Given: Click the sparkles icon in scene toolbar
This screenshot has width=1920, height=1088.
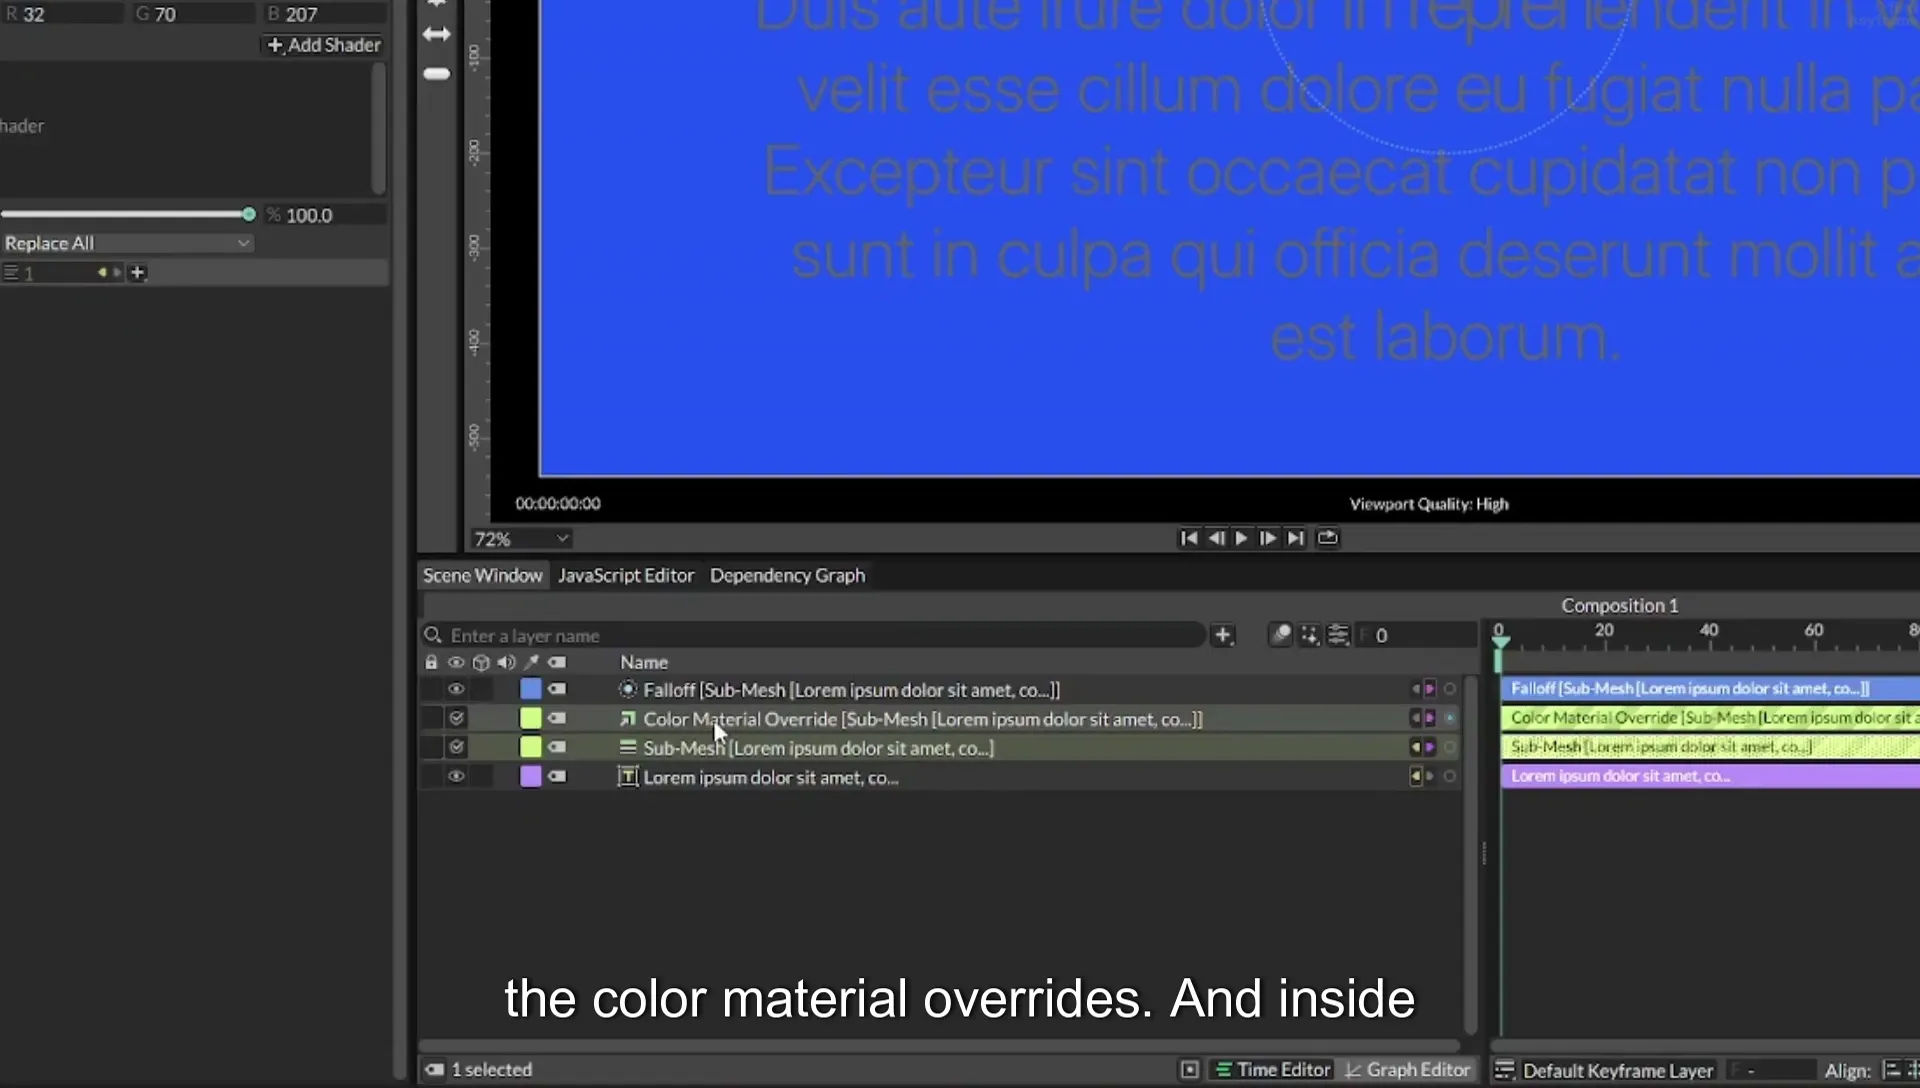Looking at the screenshot, I should [1309, 635].
